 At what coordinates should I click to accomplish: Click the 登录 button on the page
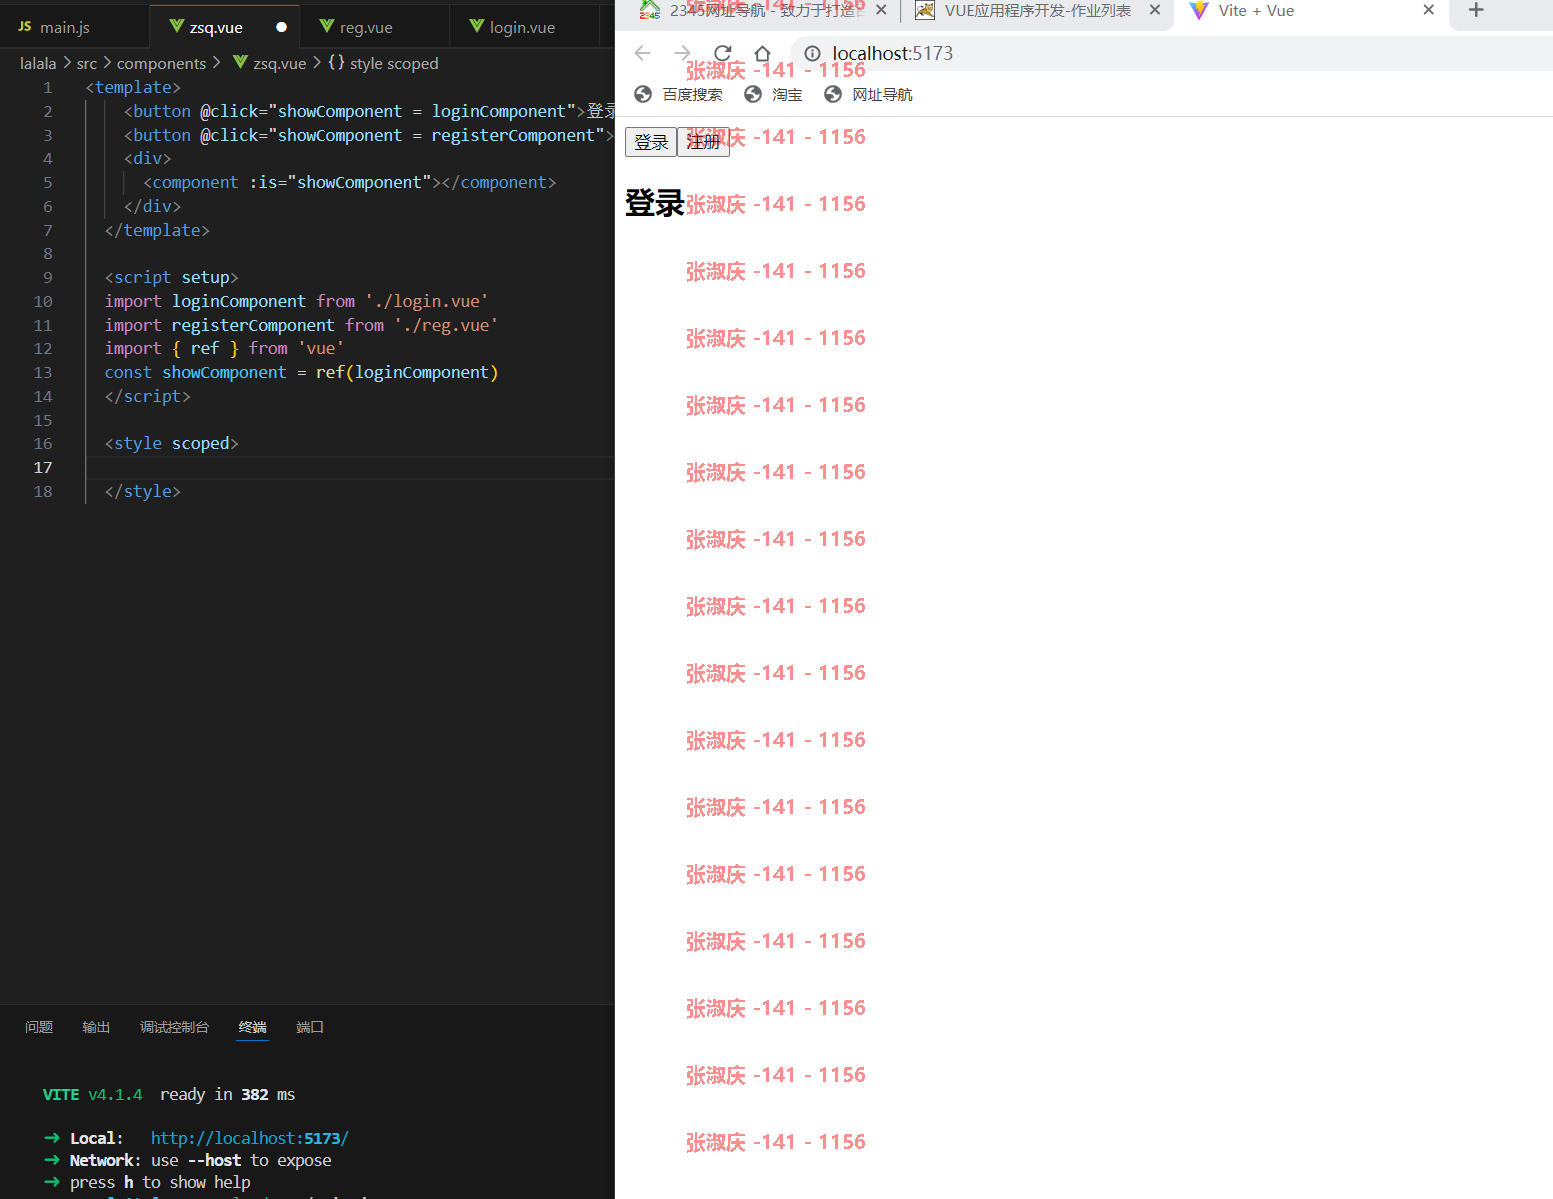[x=651, y=142]
